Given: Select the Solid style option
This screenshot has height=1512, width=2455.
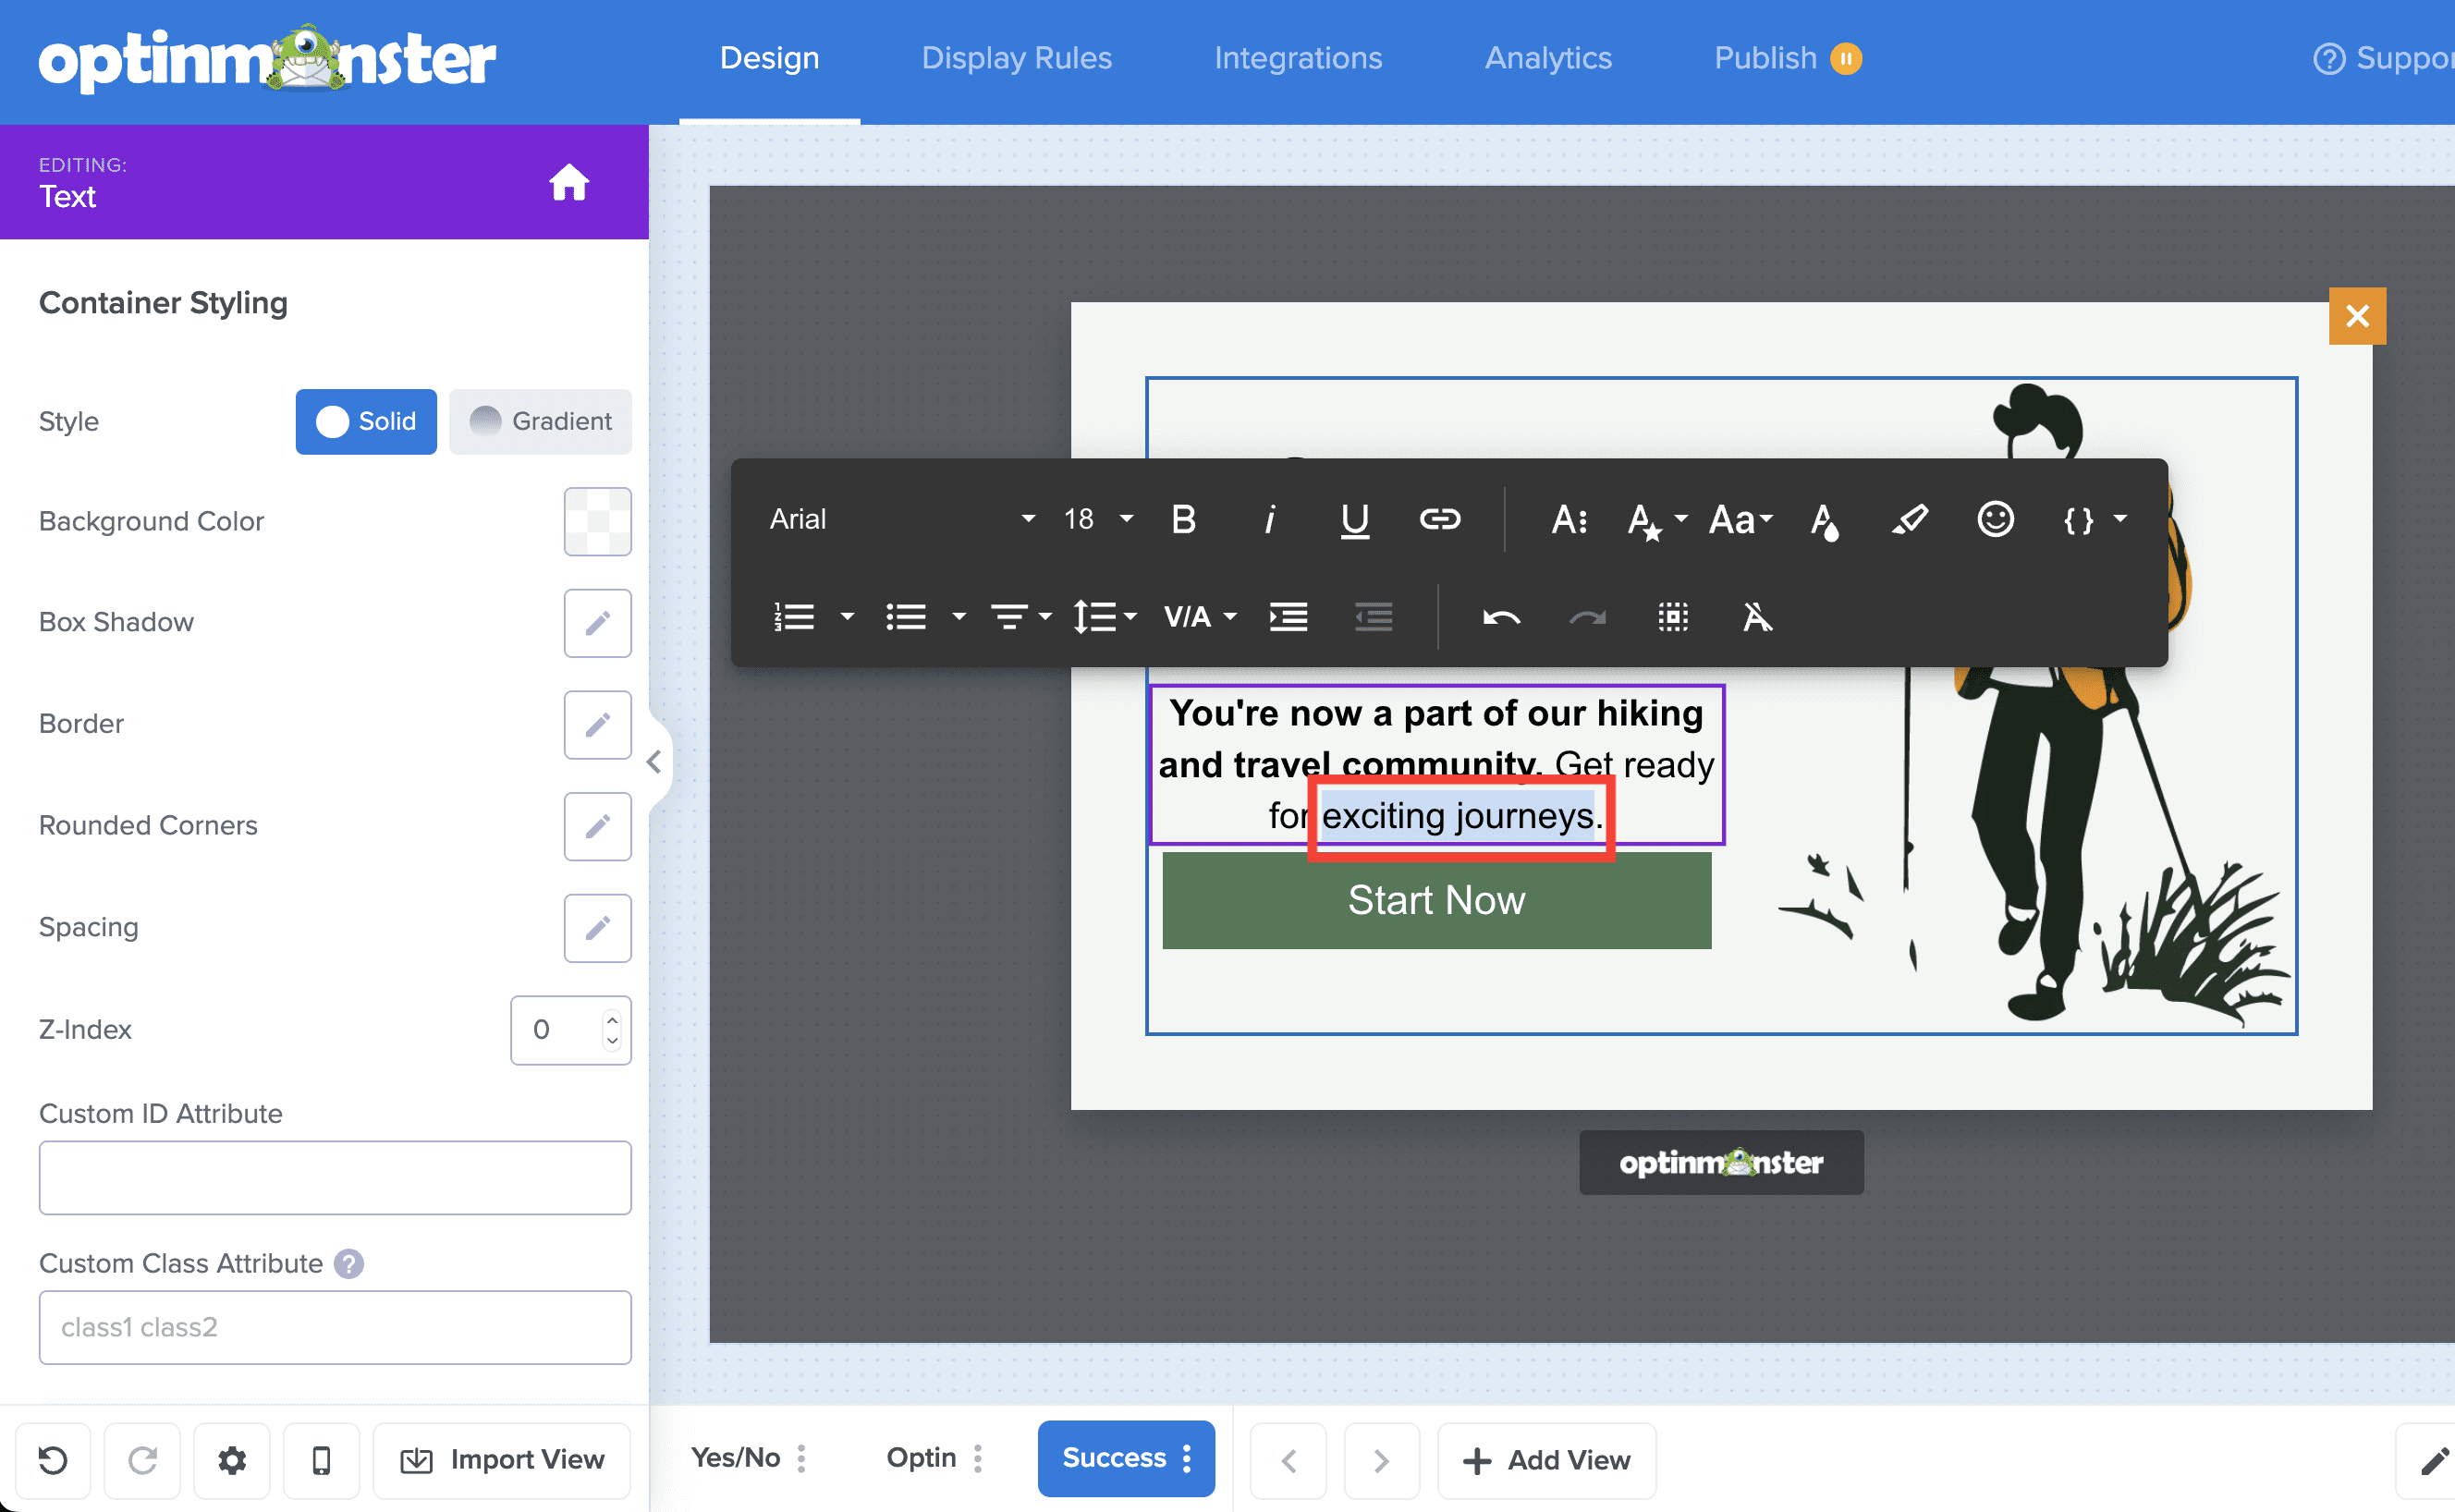Looking at the screenshot, I should click(x=366, y=421).
